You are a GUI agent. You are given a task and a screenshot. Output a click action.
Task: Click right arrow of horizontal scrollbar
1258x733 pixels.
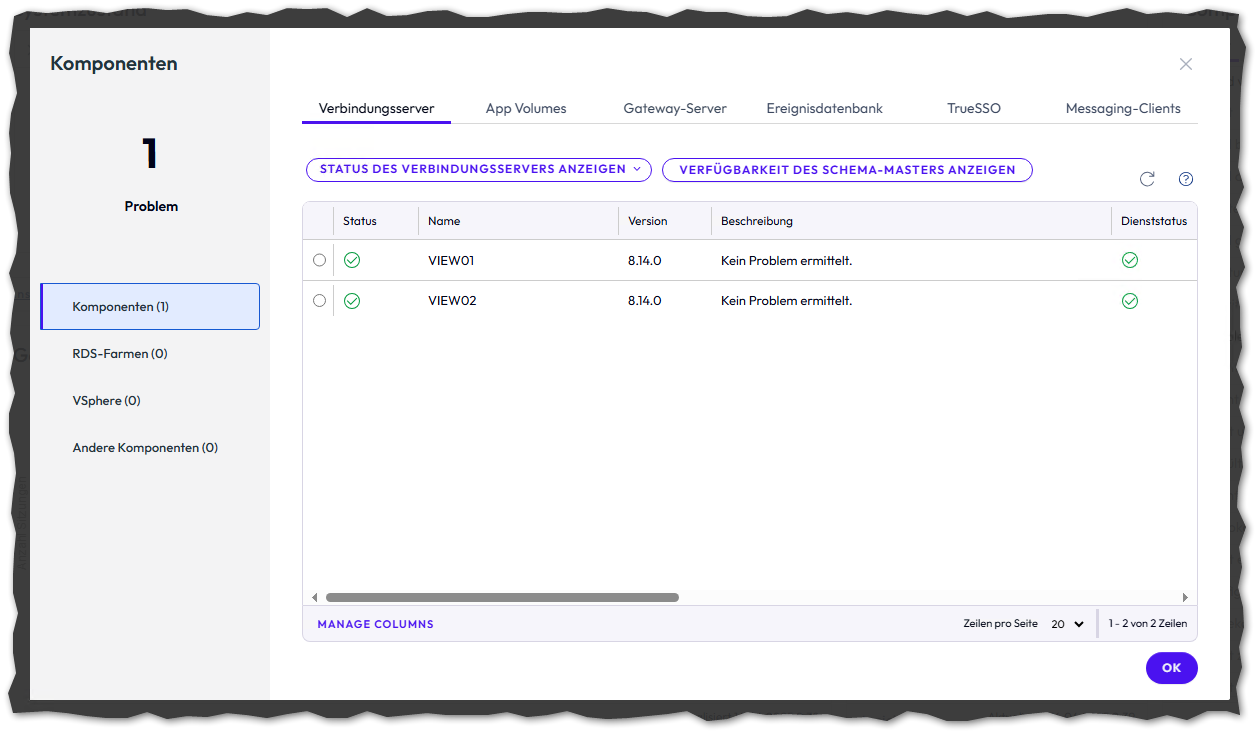pos(1185,598)
